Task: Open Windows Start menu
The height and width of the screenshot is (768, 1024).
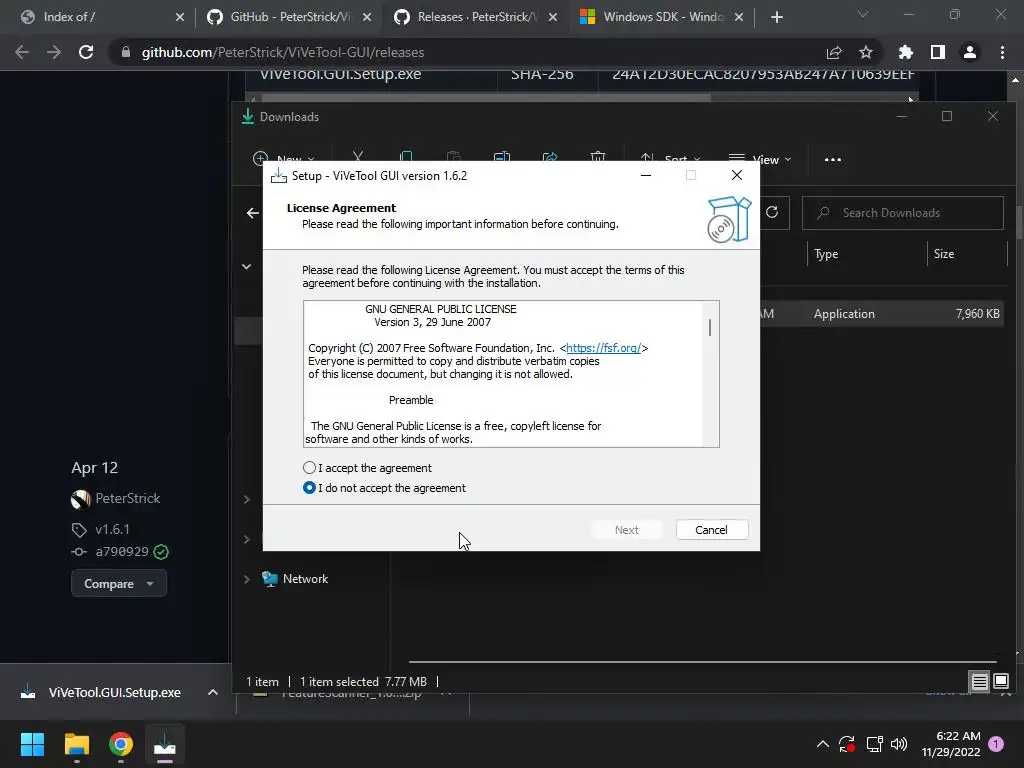Action: [x=32, y=744]
